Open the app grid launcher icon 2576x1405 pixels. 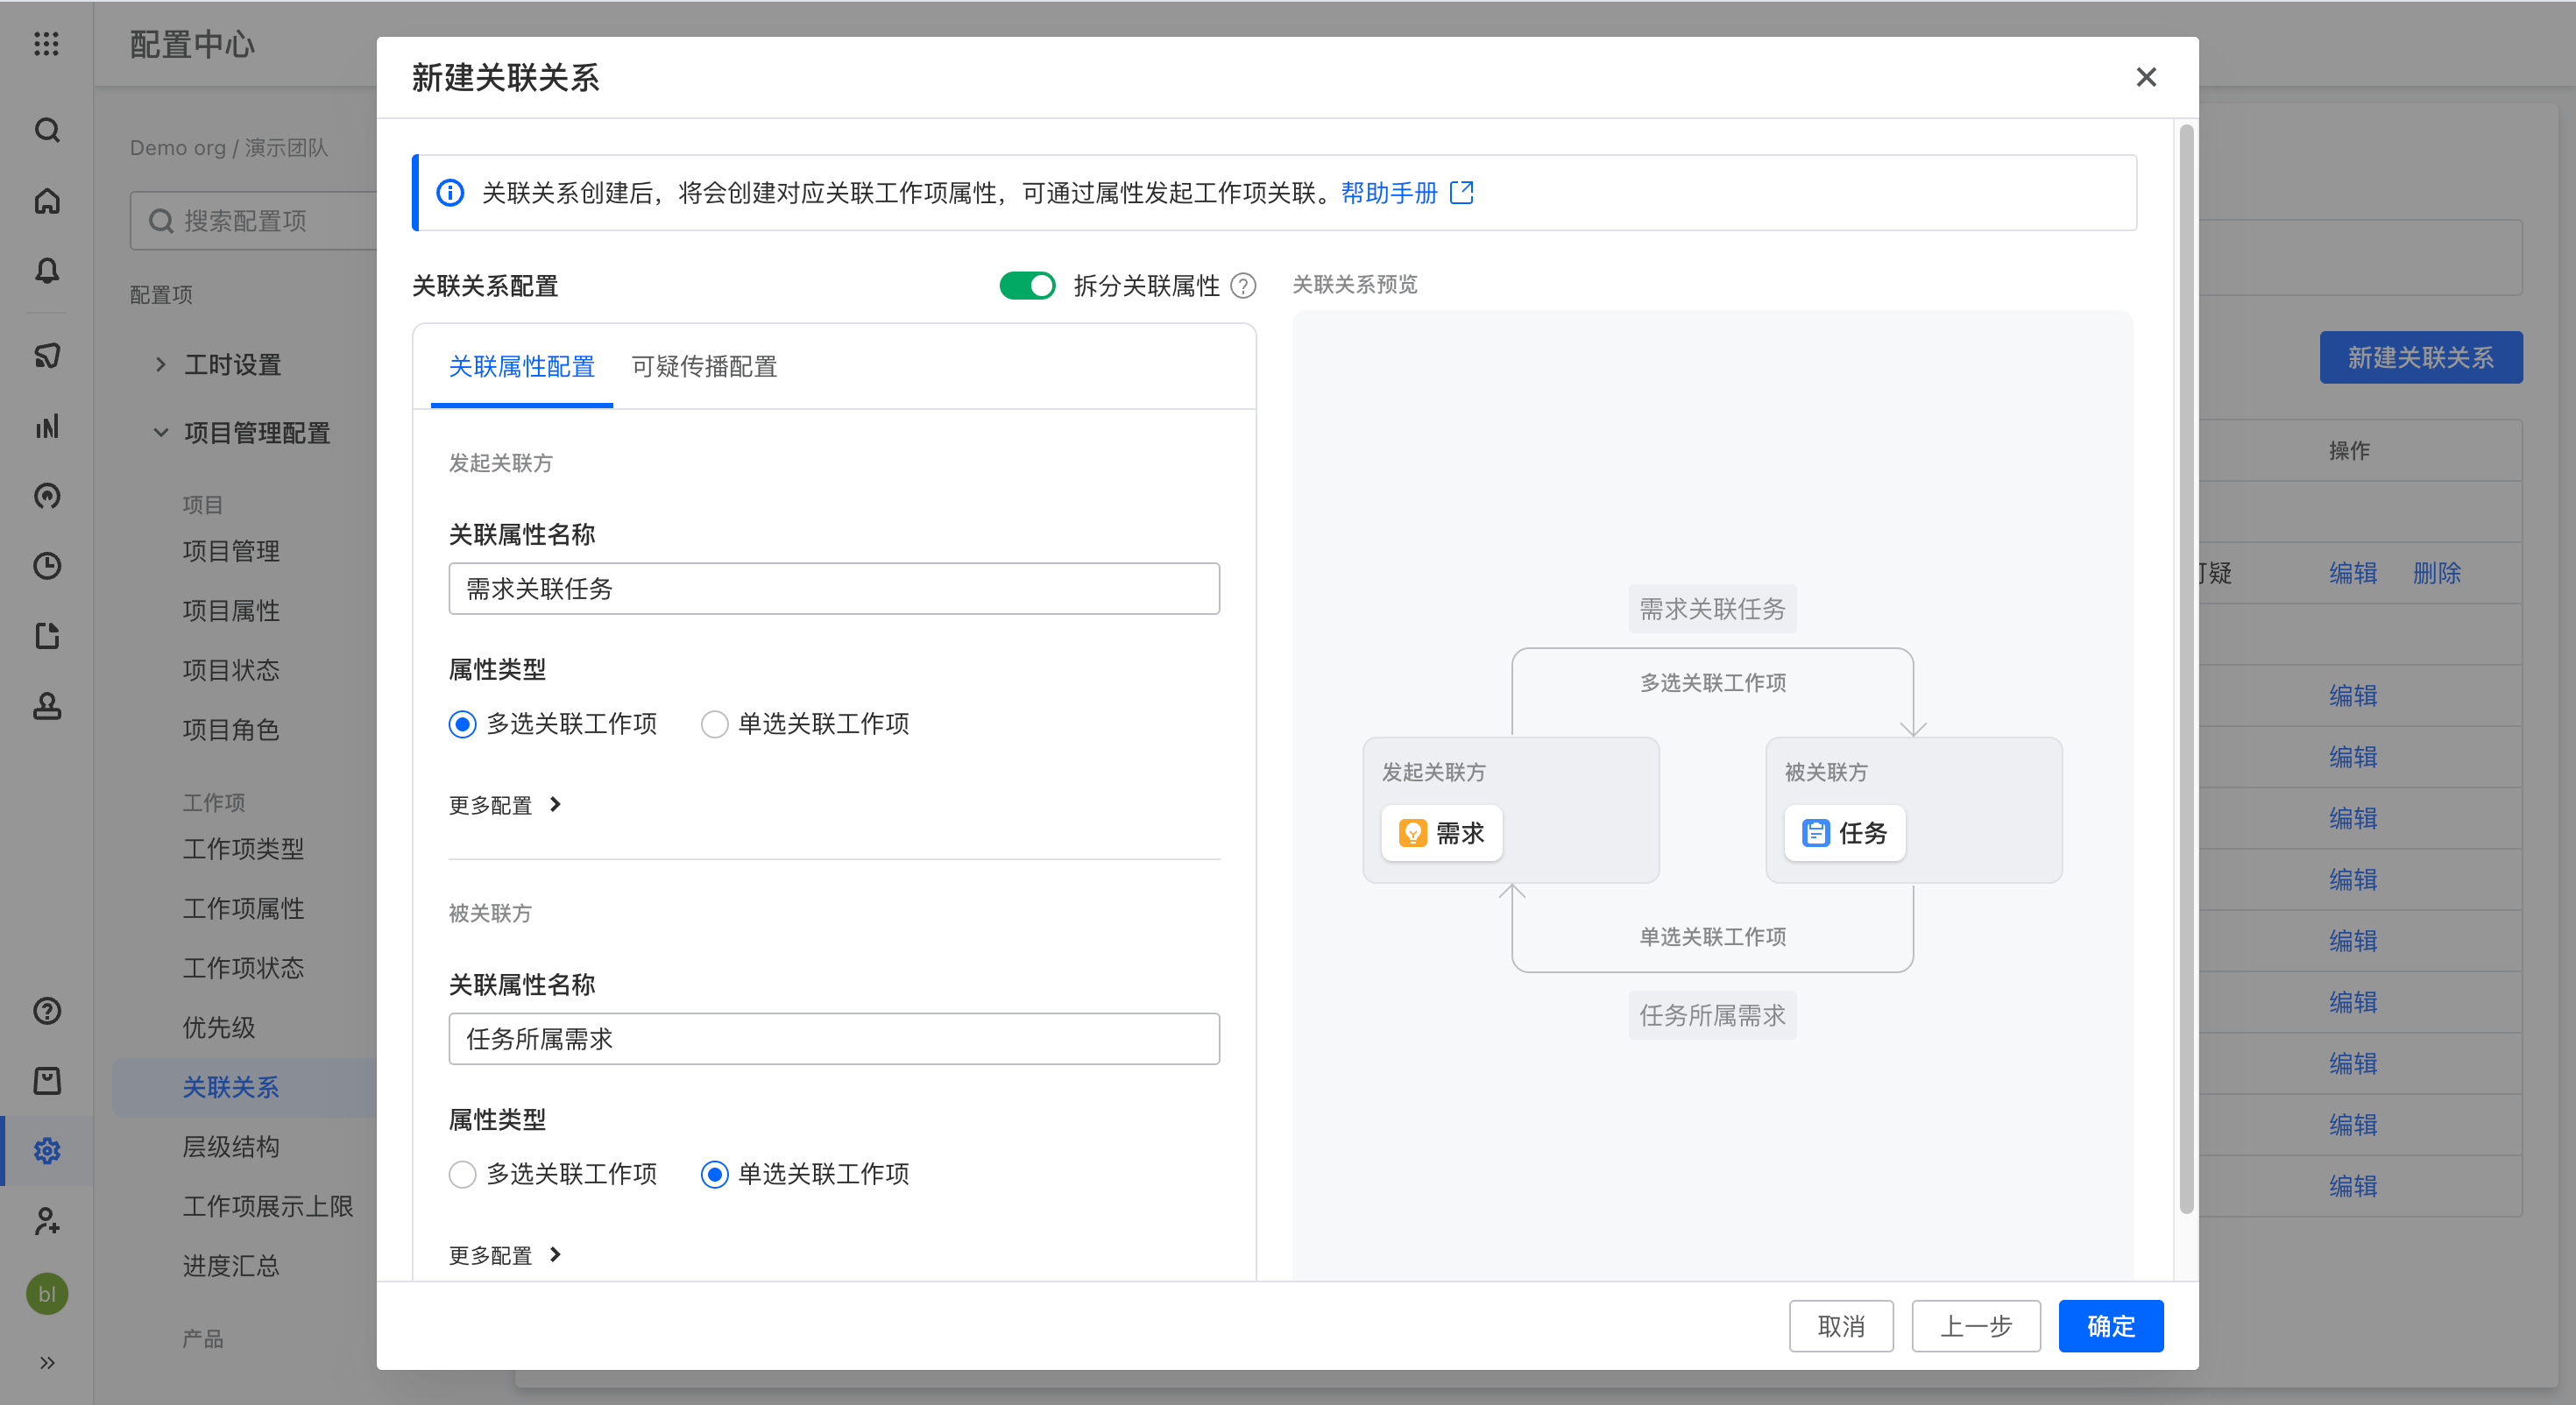[x=46, y=44]
